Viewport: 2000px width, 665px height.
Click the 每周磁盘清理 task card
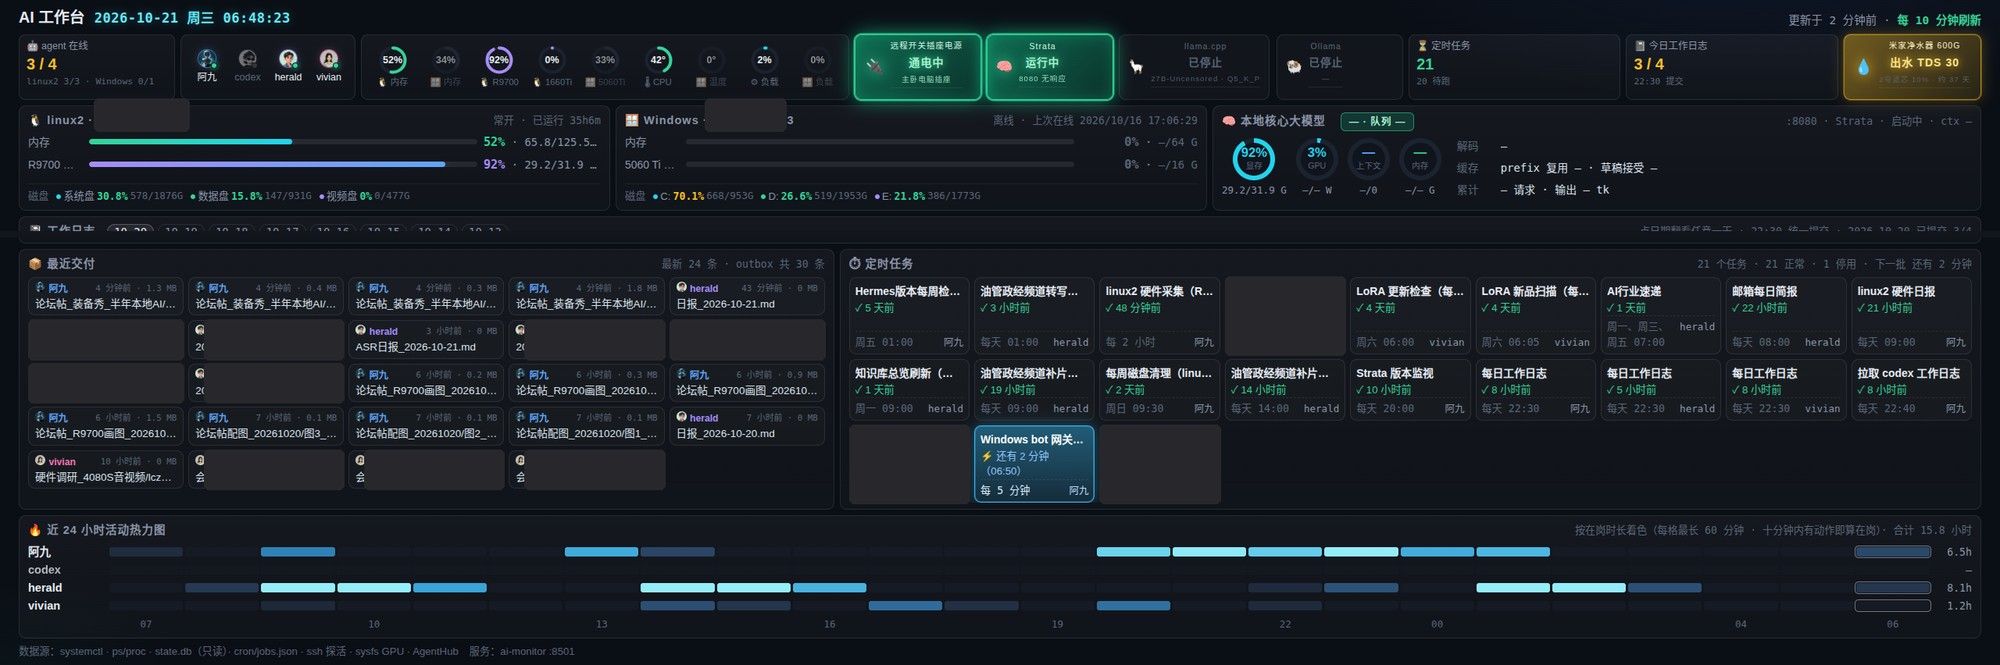point(1160,389)
